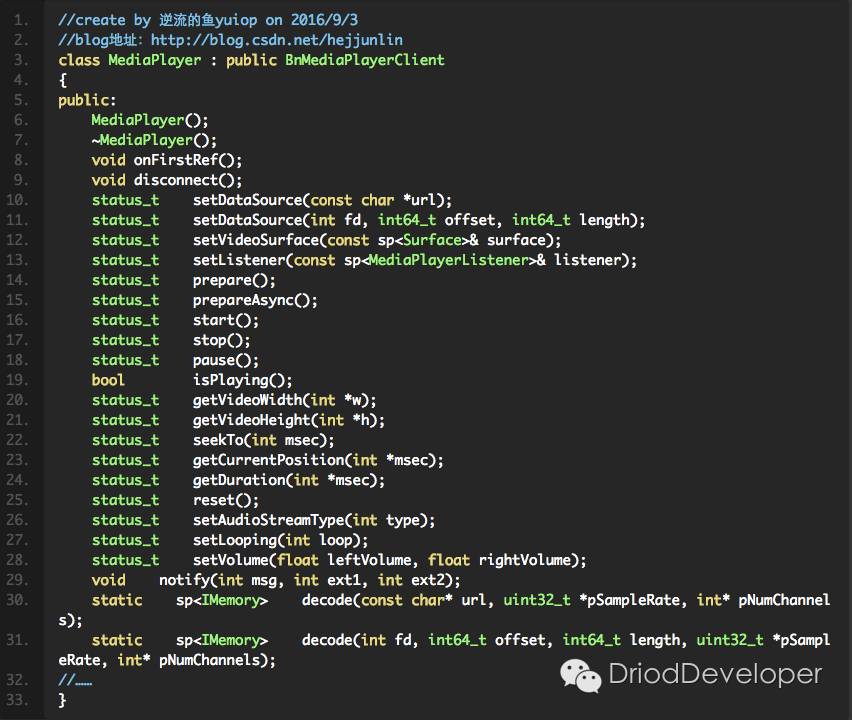Click 'prepareAsync();' method
This screenshot has height=720, width=852.
255,300
